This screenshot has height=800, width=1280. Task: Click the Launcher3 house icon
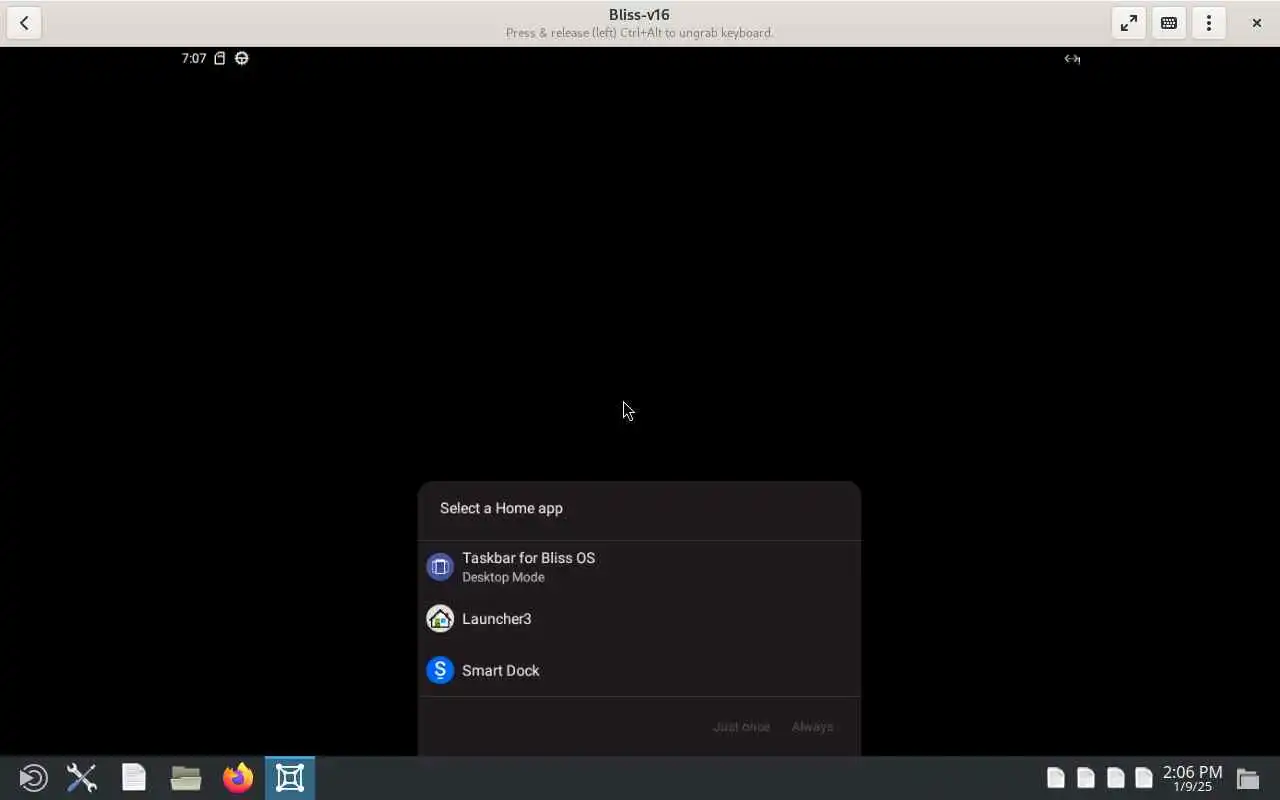pyautogui.click(x=440, y=619)
